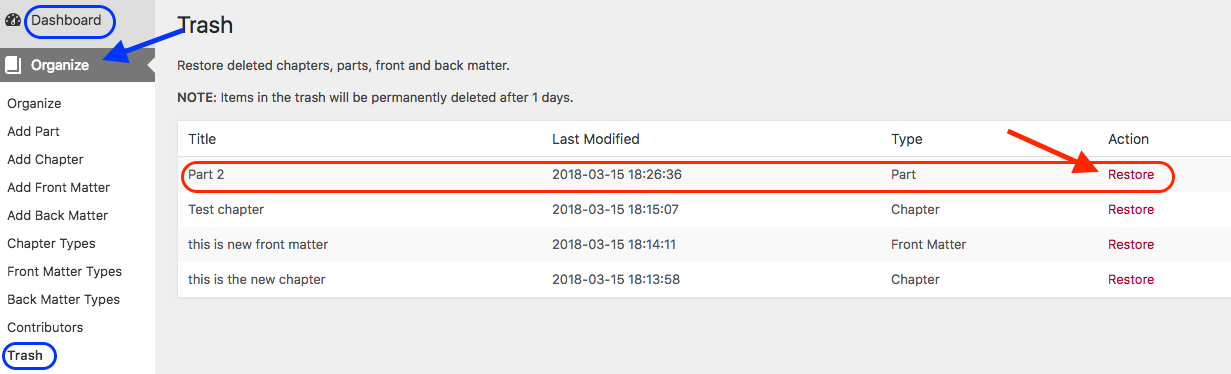This screenshot has width=1231, height=374.
Task: Choose Add Front Matter
Action: coord(58,188)
